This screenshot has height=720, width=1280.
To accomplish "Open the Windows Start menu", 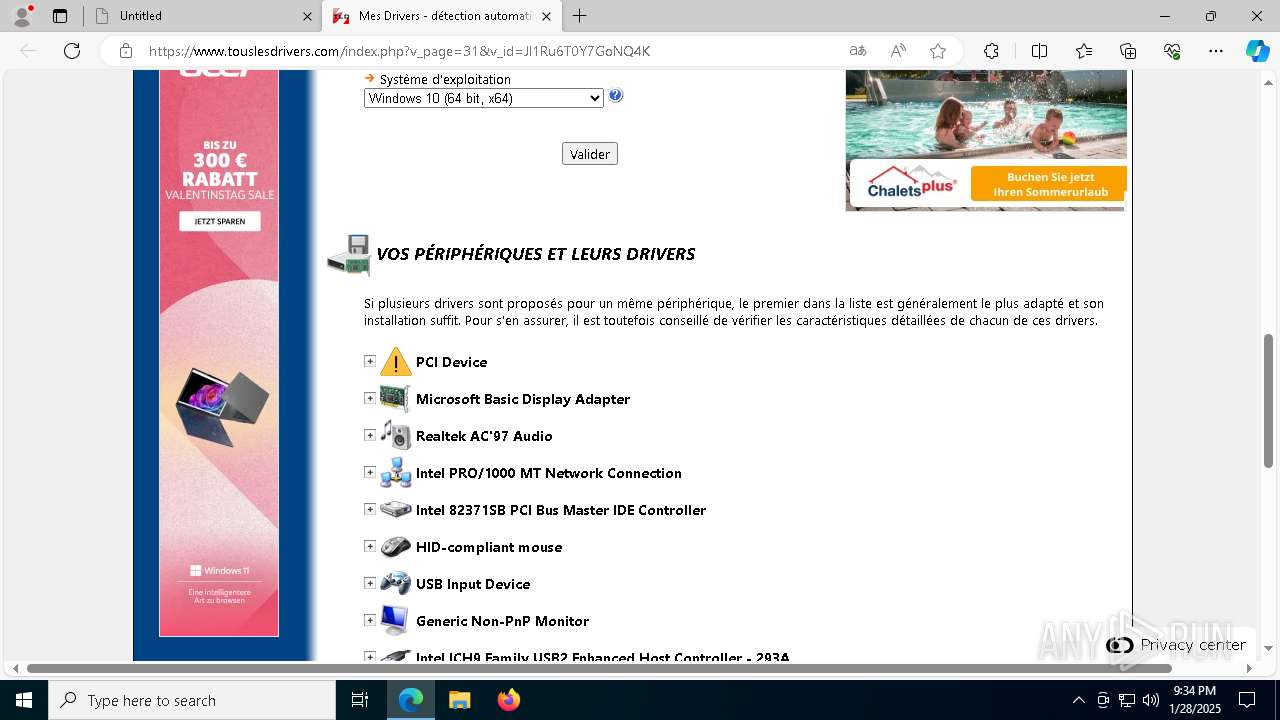I will click(x=24, y=700).
